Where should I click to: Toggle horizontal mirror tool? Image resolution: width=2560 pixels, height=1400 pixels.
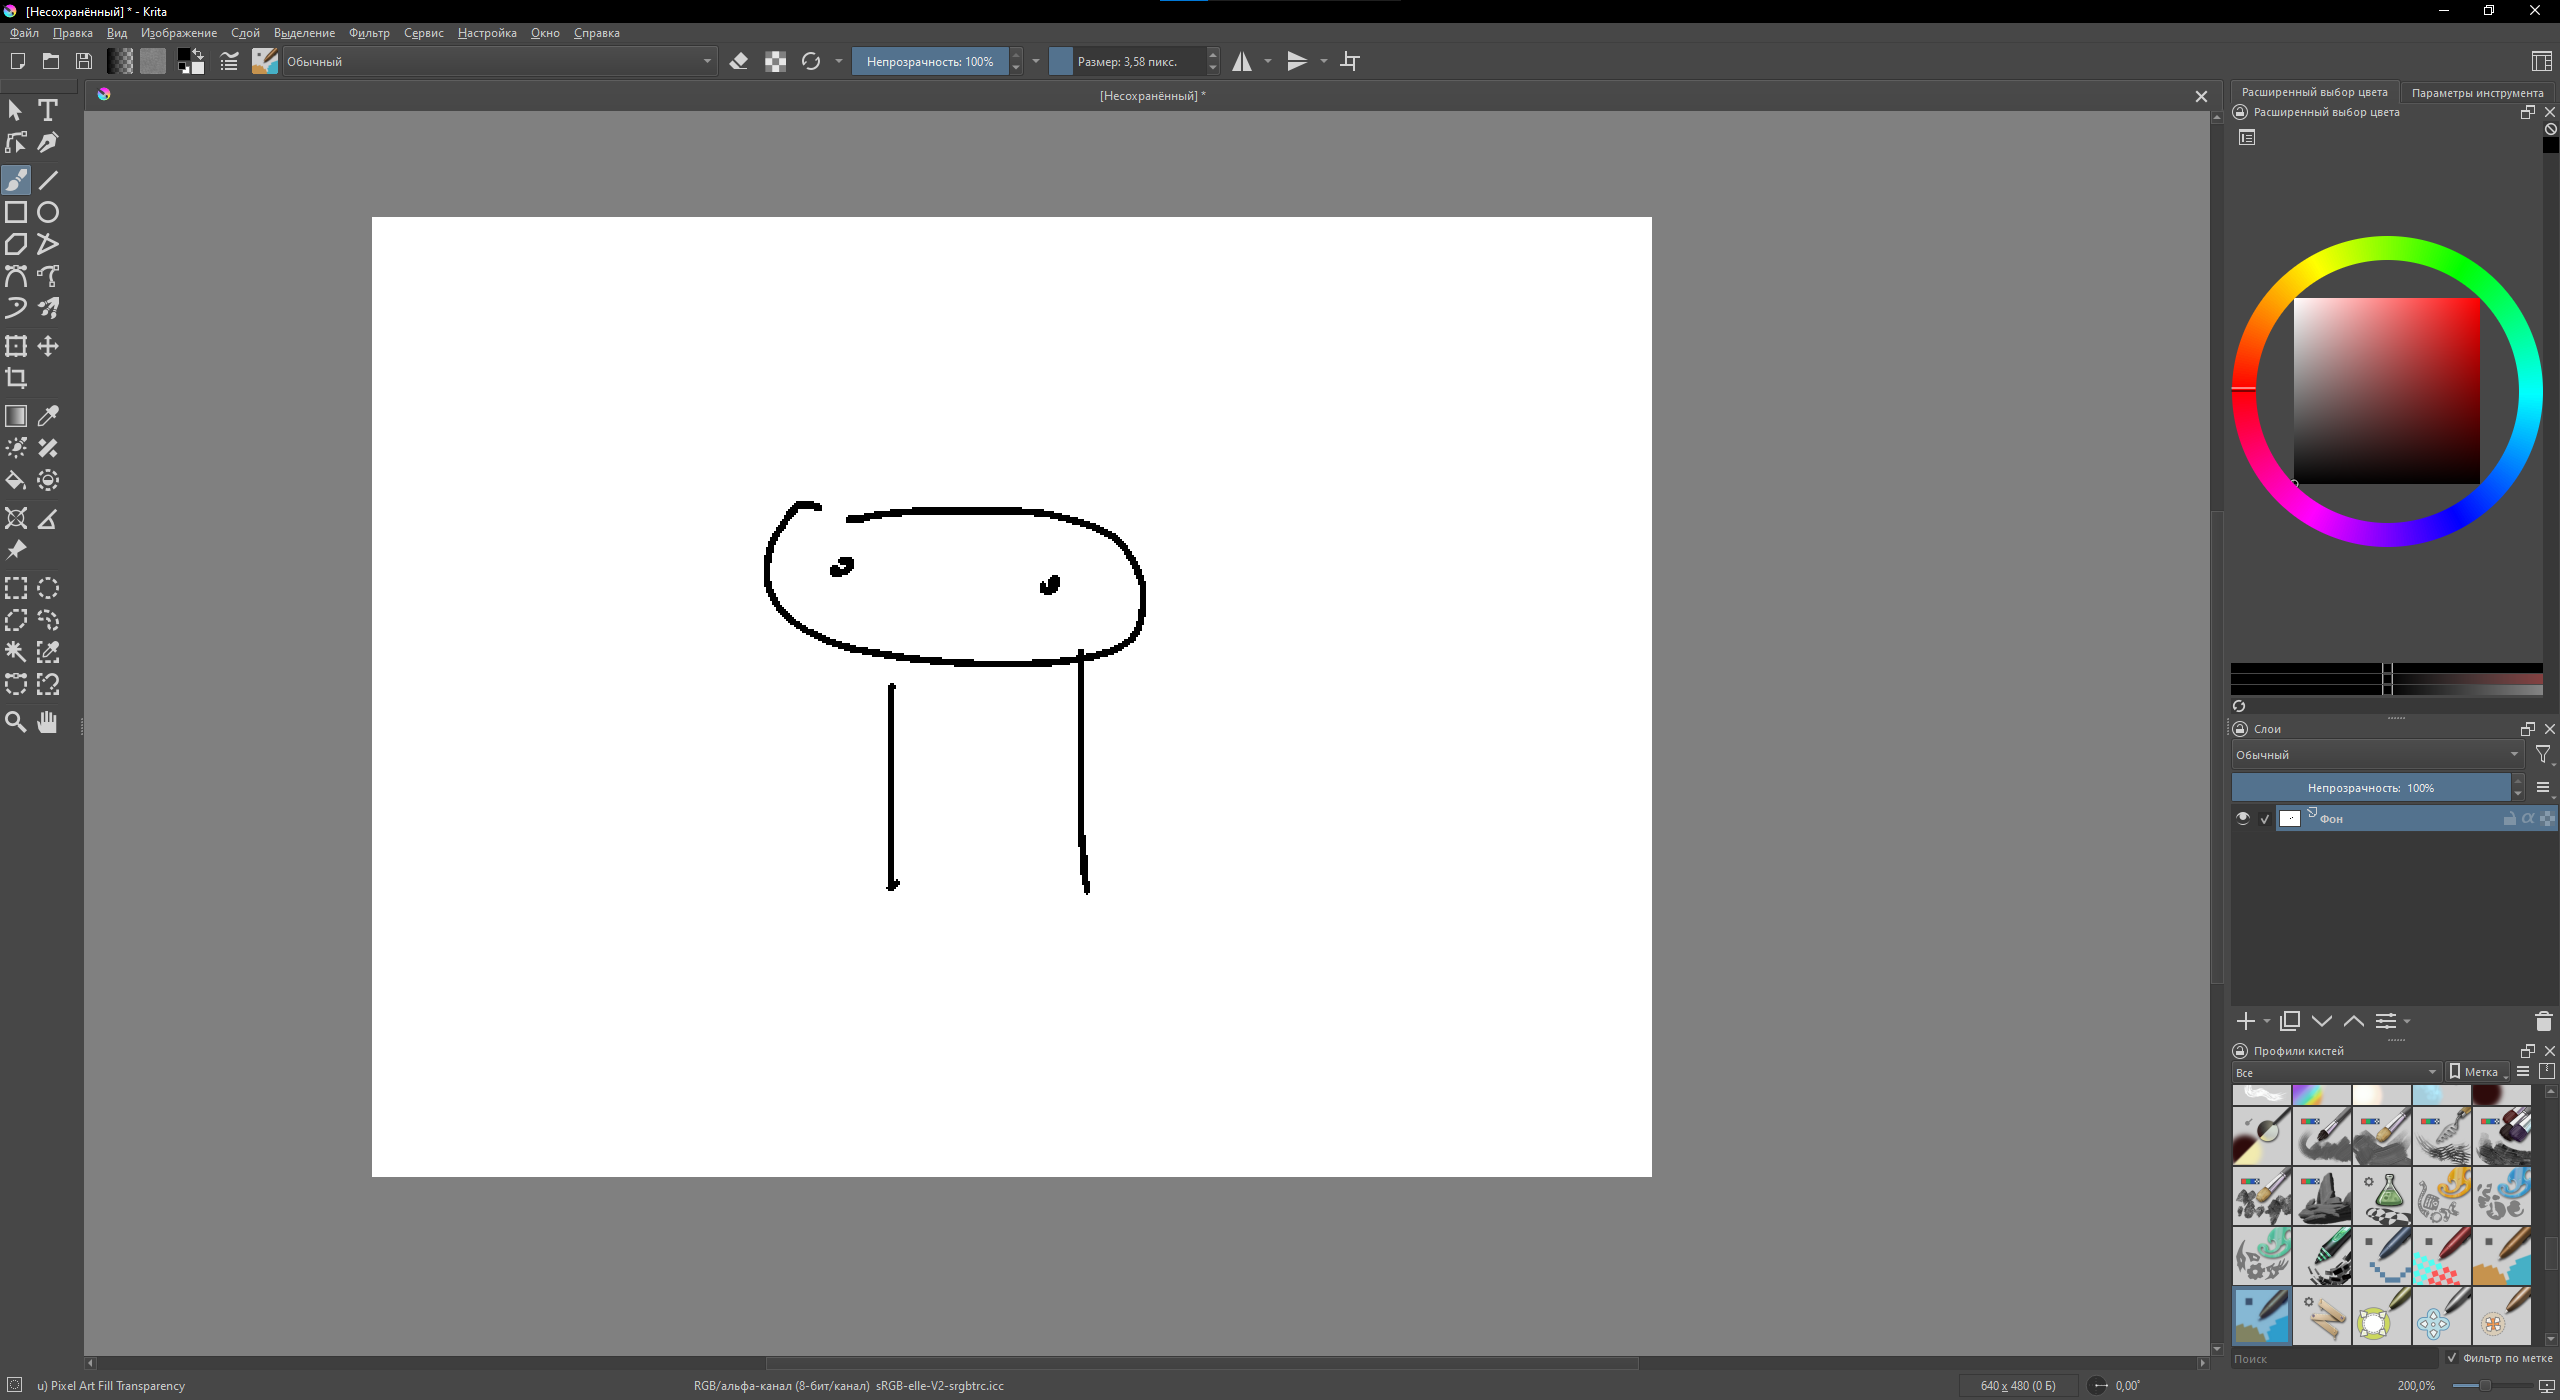[x=1242, y=62]
